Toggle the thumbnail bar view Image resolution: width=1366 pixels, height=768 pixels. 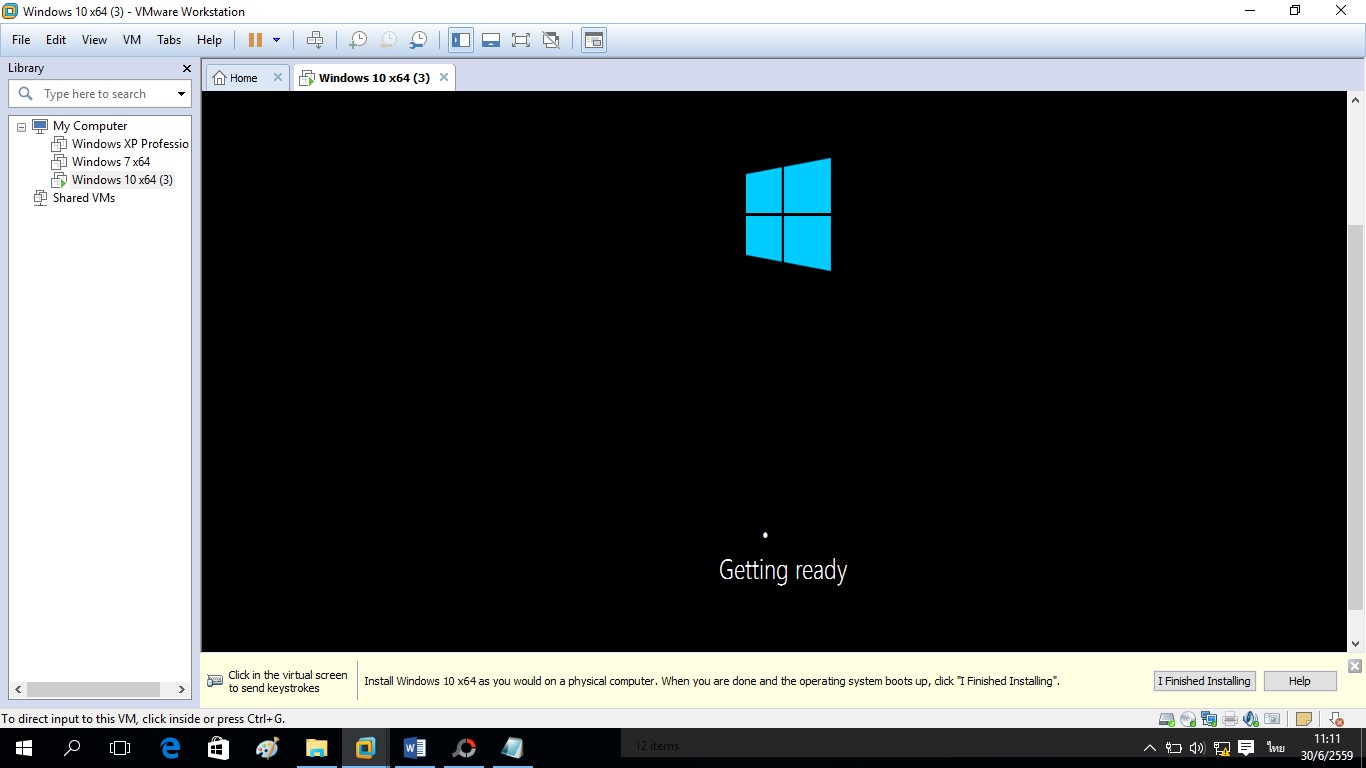491,40
